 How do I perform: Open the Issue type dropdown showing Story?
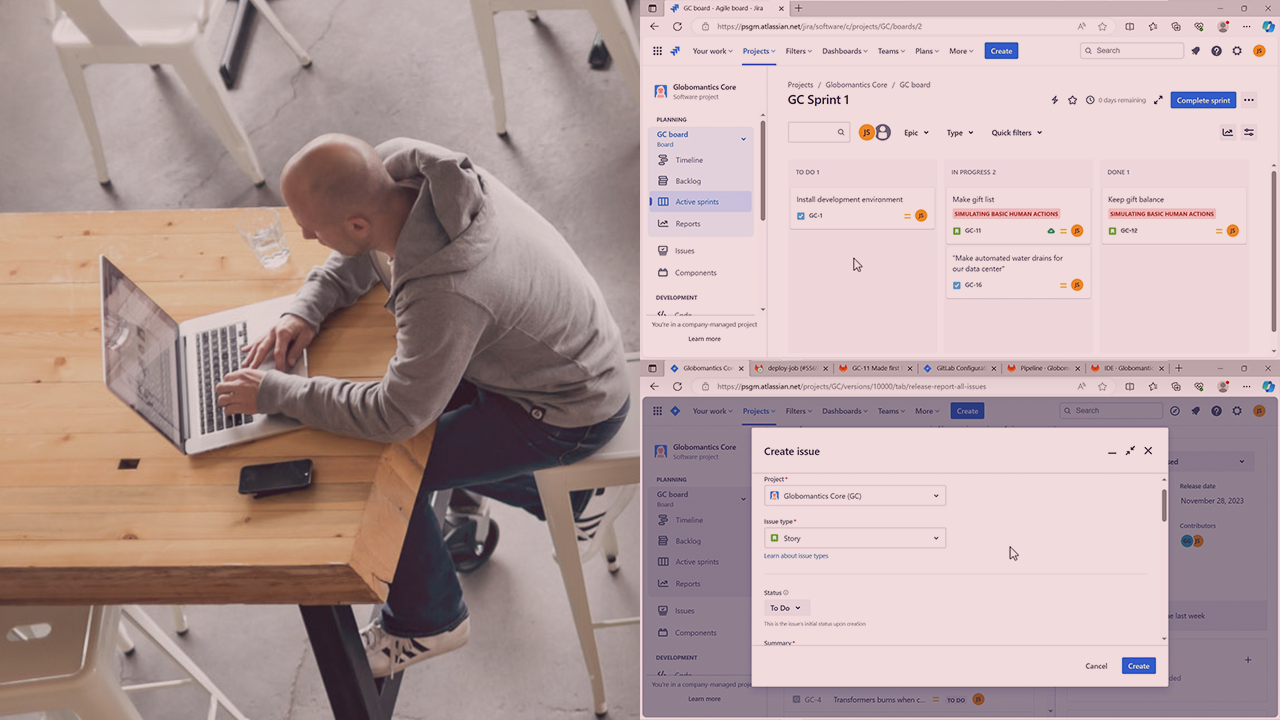(x=855, y=538)
